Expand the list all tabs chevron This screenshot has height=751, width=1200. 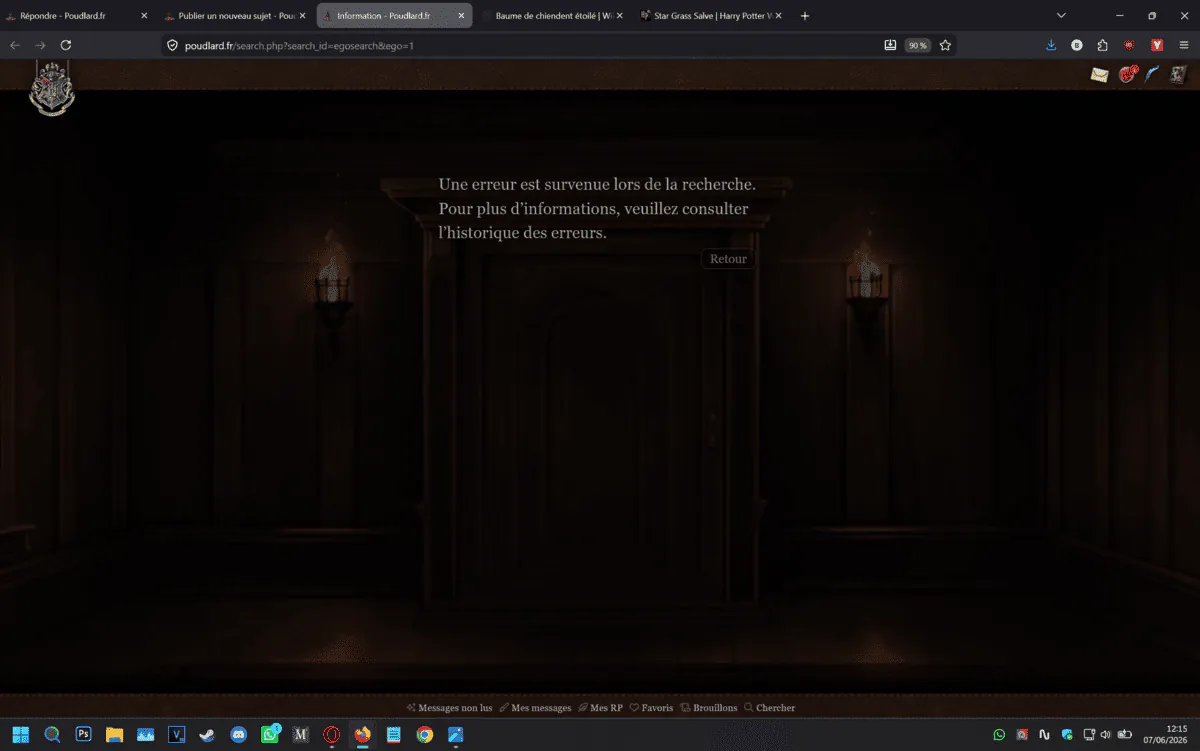click(x=1061, y=16)
